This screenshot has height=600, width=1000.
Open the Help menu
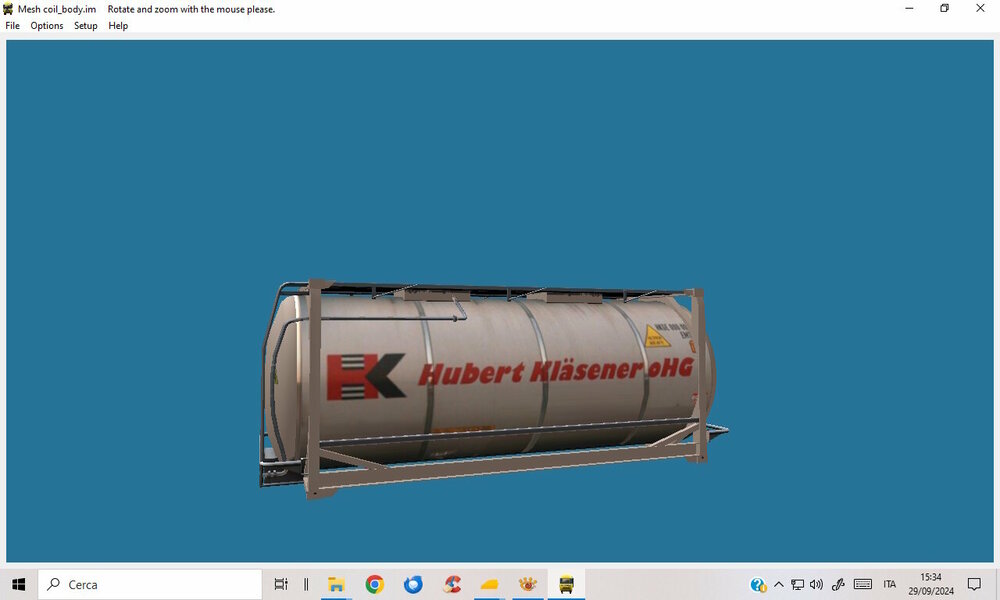tap(118, 26)
